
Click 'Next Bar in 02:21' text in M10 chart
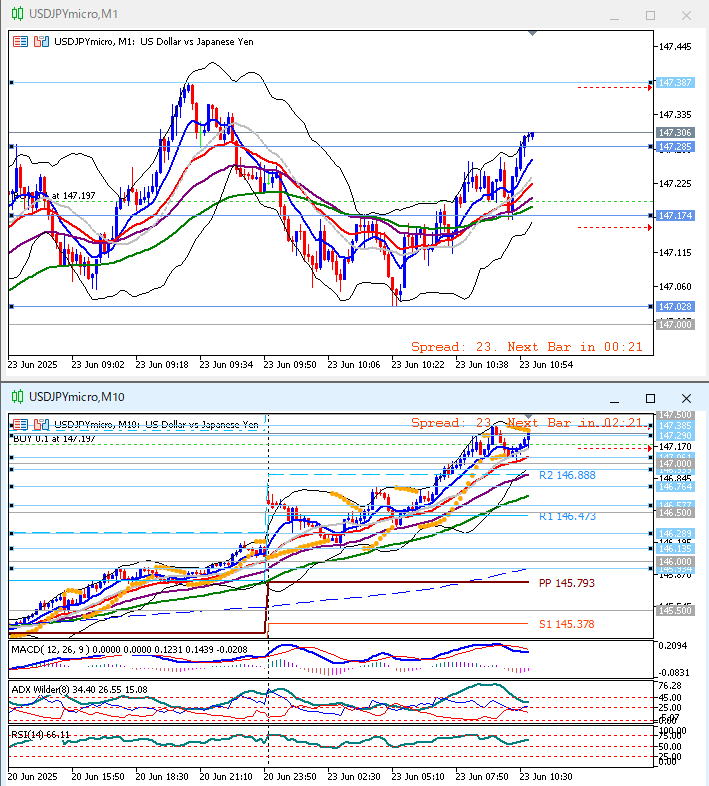[x=575, y=423]
